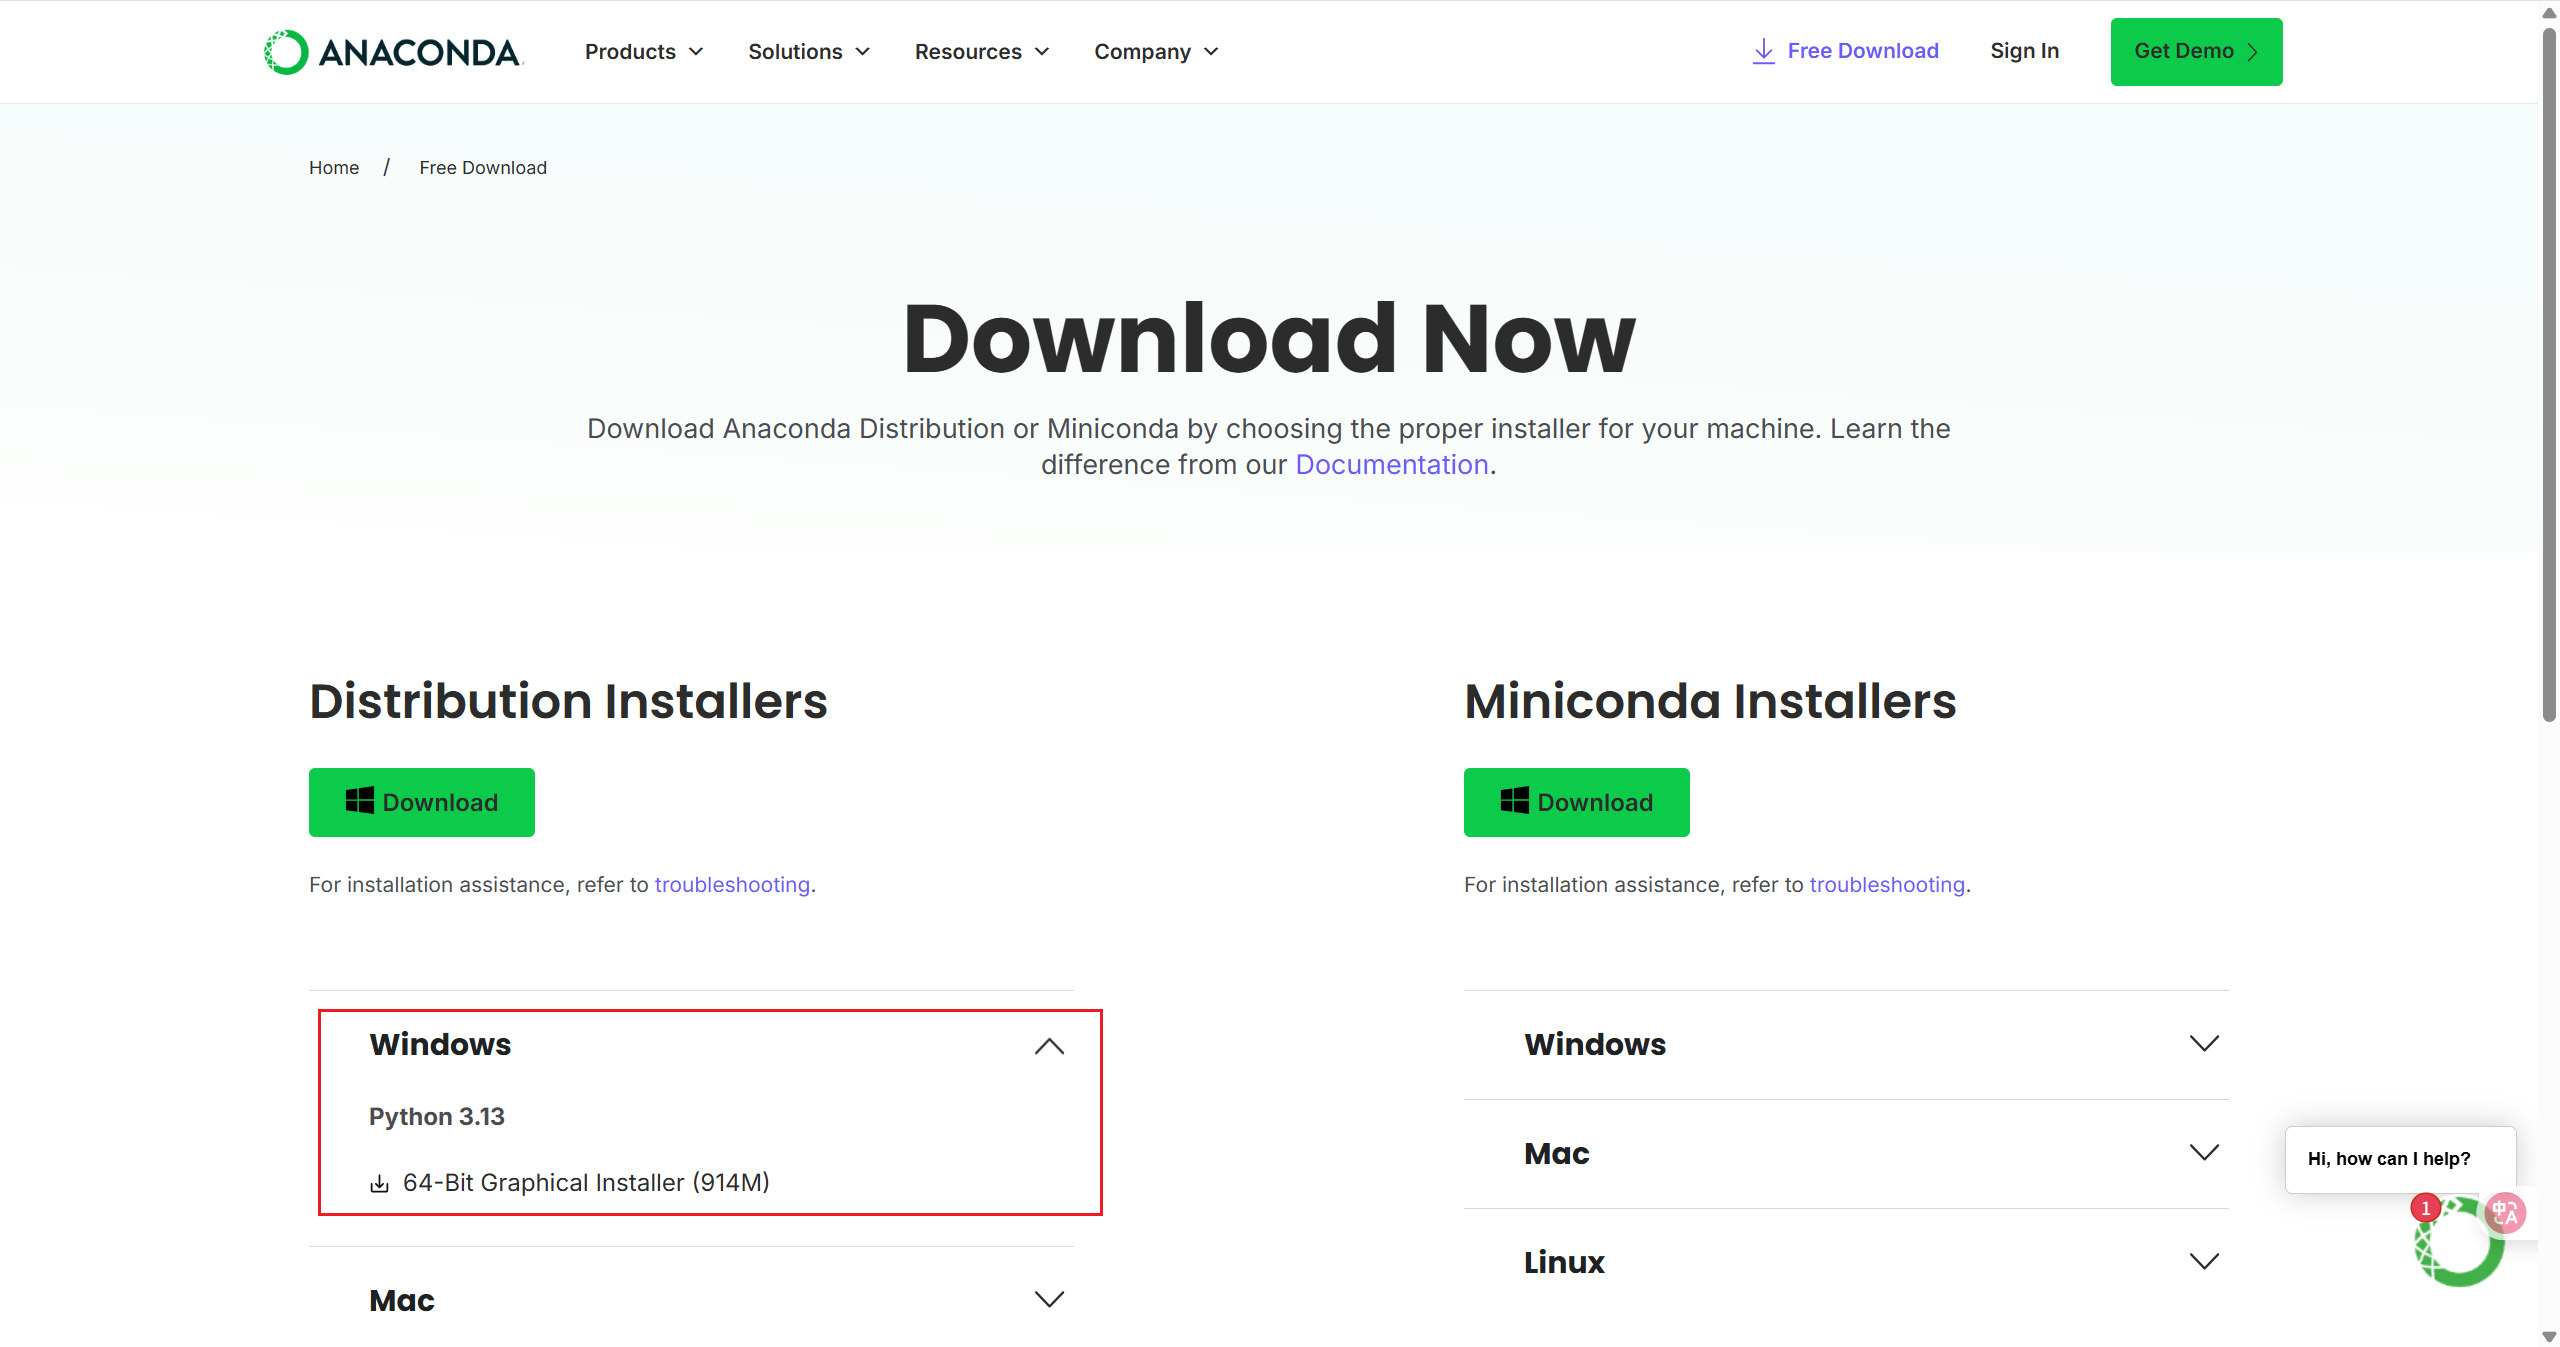Click the Download Now heading
The width and height of the screenshot is (2560, 1347).
point(1269,339)
